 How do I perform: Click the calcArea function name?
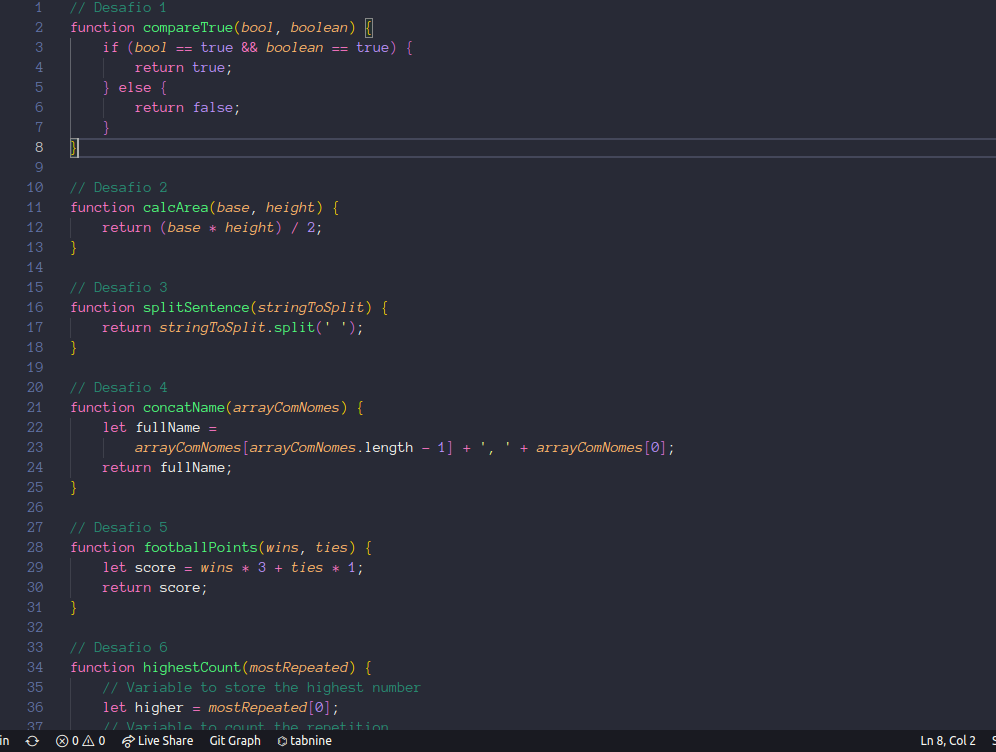(x=175, y=207)
